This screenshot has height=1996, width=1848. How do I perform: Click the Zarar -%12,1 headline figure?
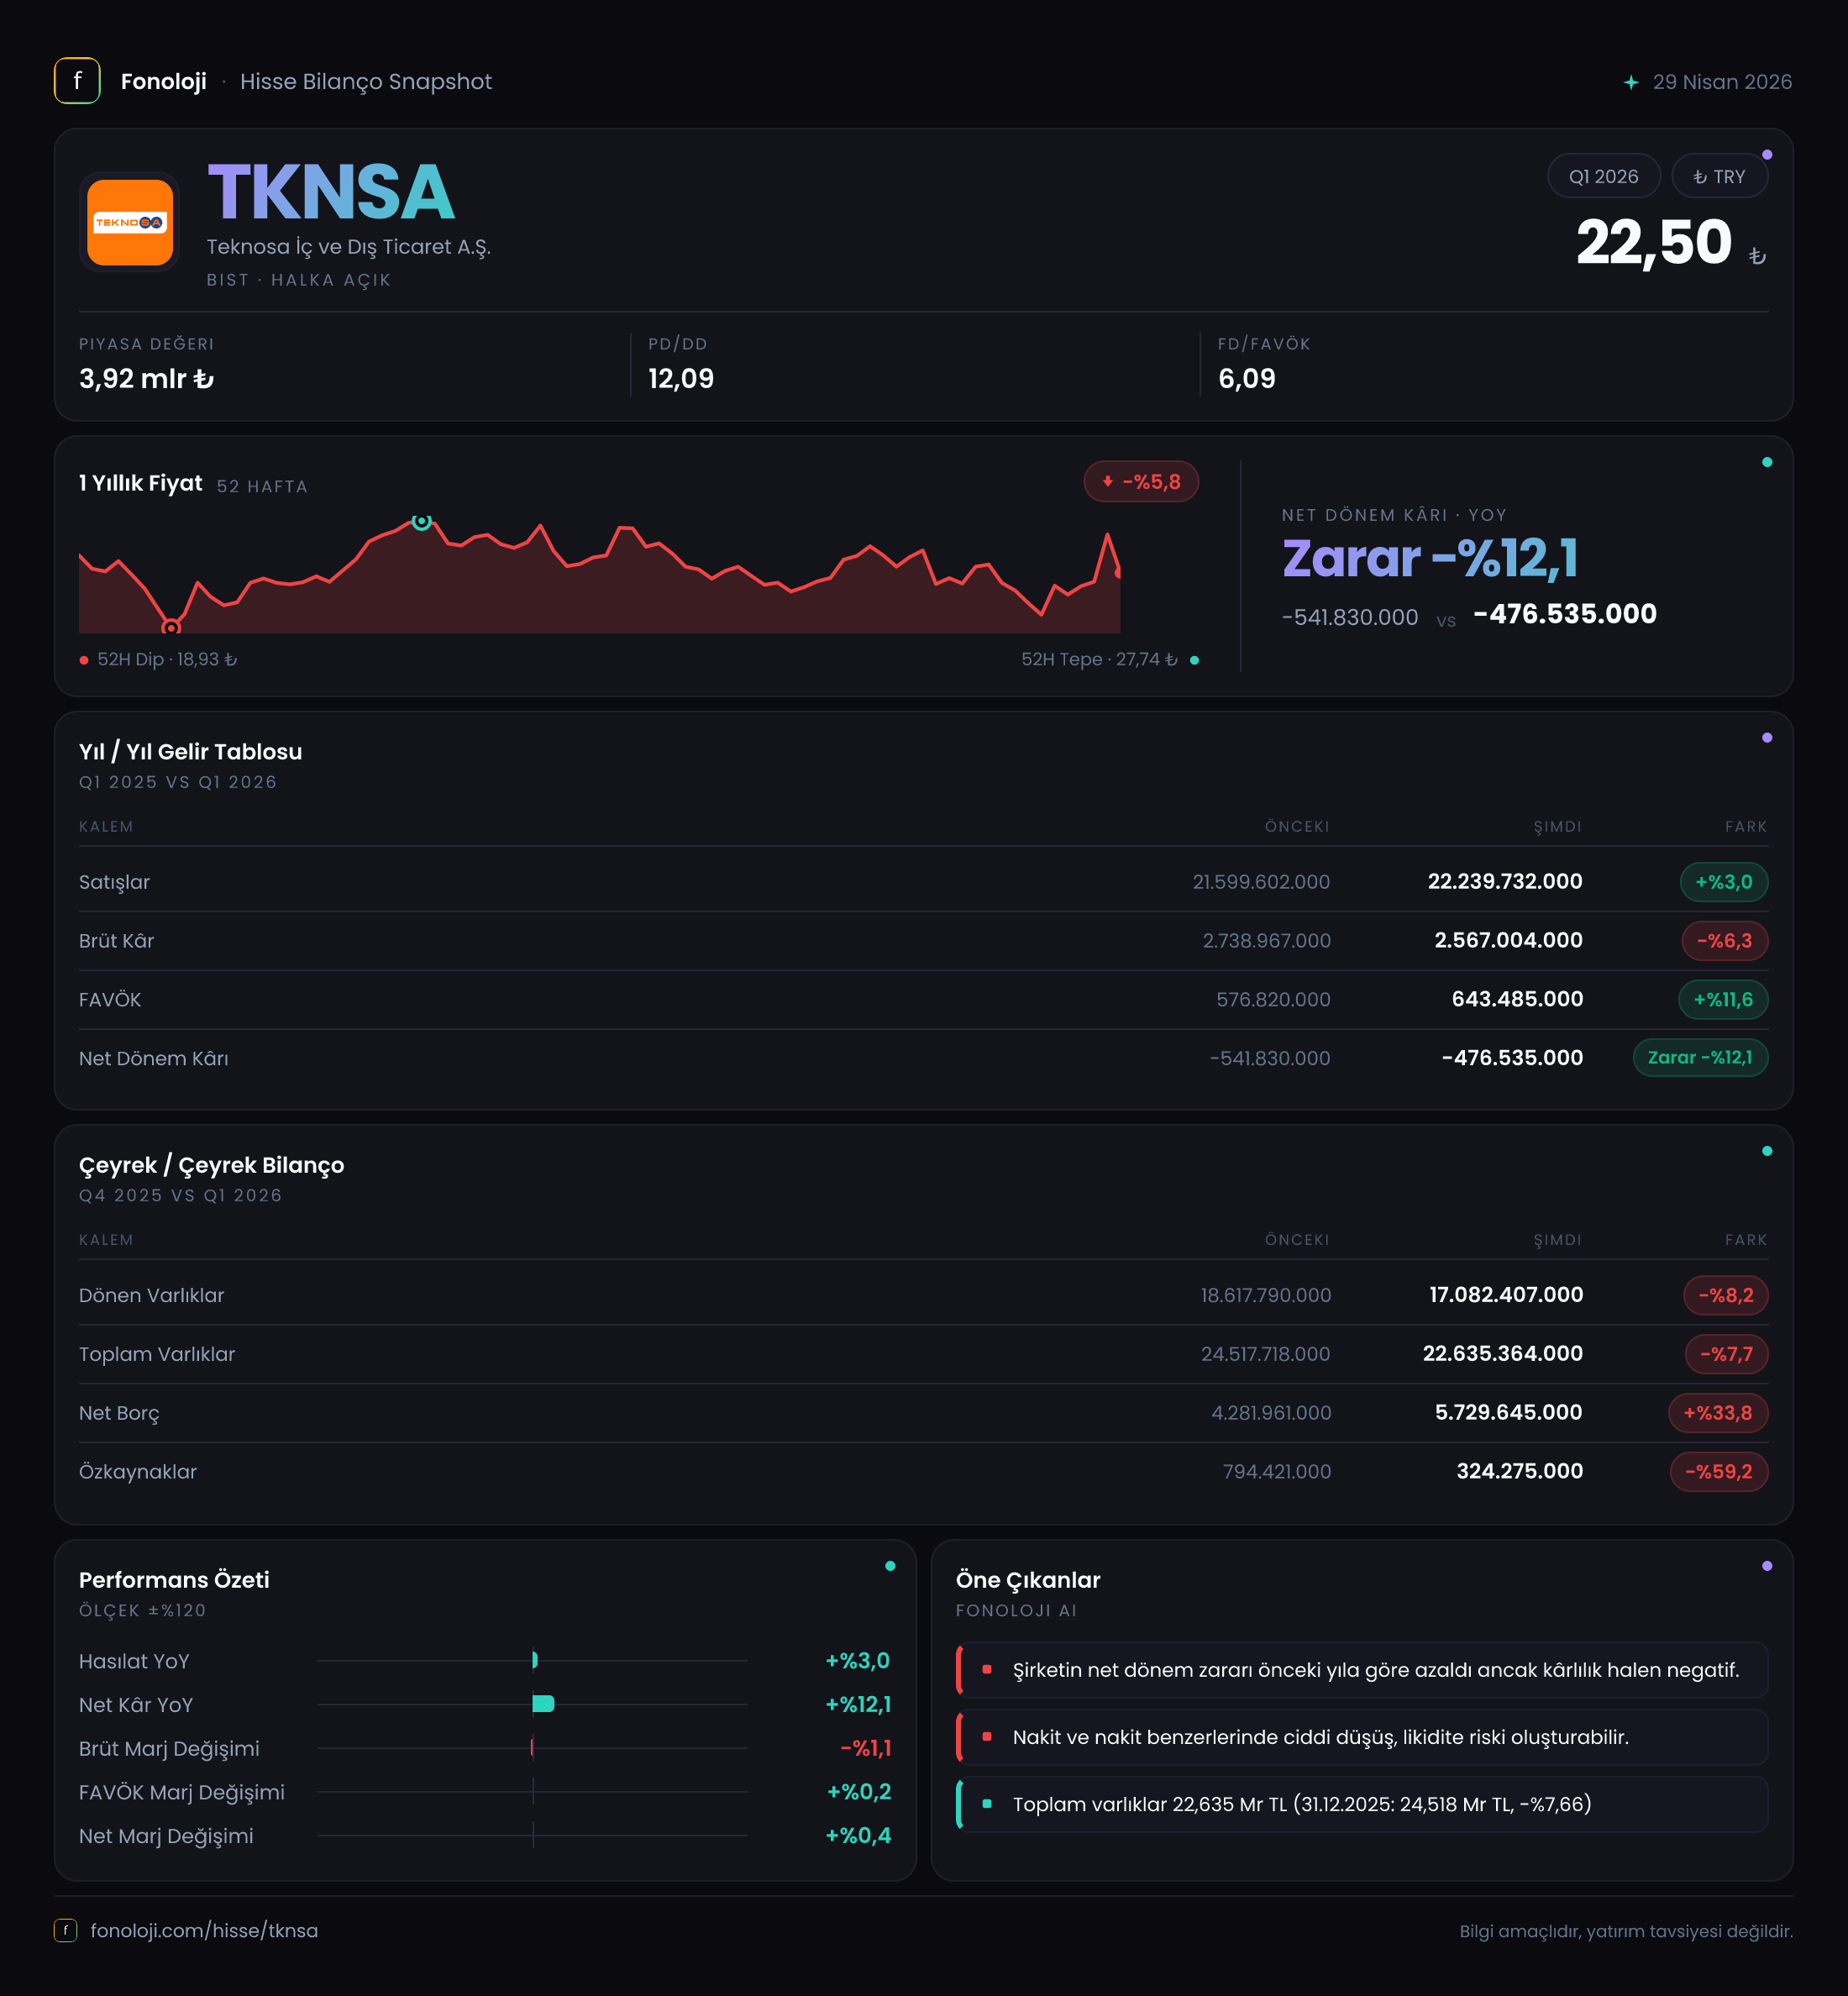coord(1430,558)
